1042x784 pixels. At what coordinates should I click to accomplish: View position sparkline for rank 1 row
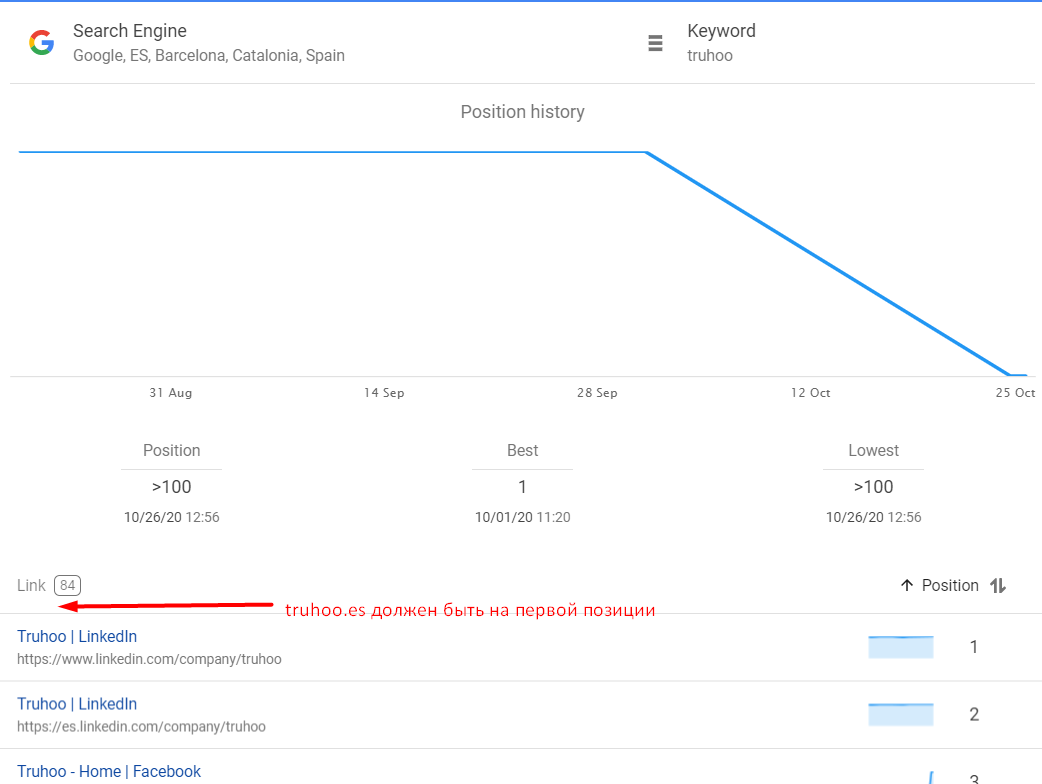[901, 647]
